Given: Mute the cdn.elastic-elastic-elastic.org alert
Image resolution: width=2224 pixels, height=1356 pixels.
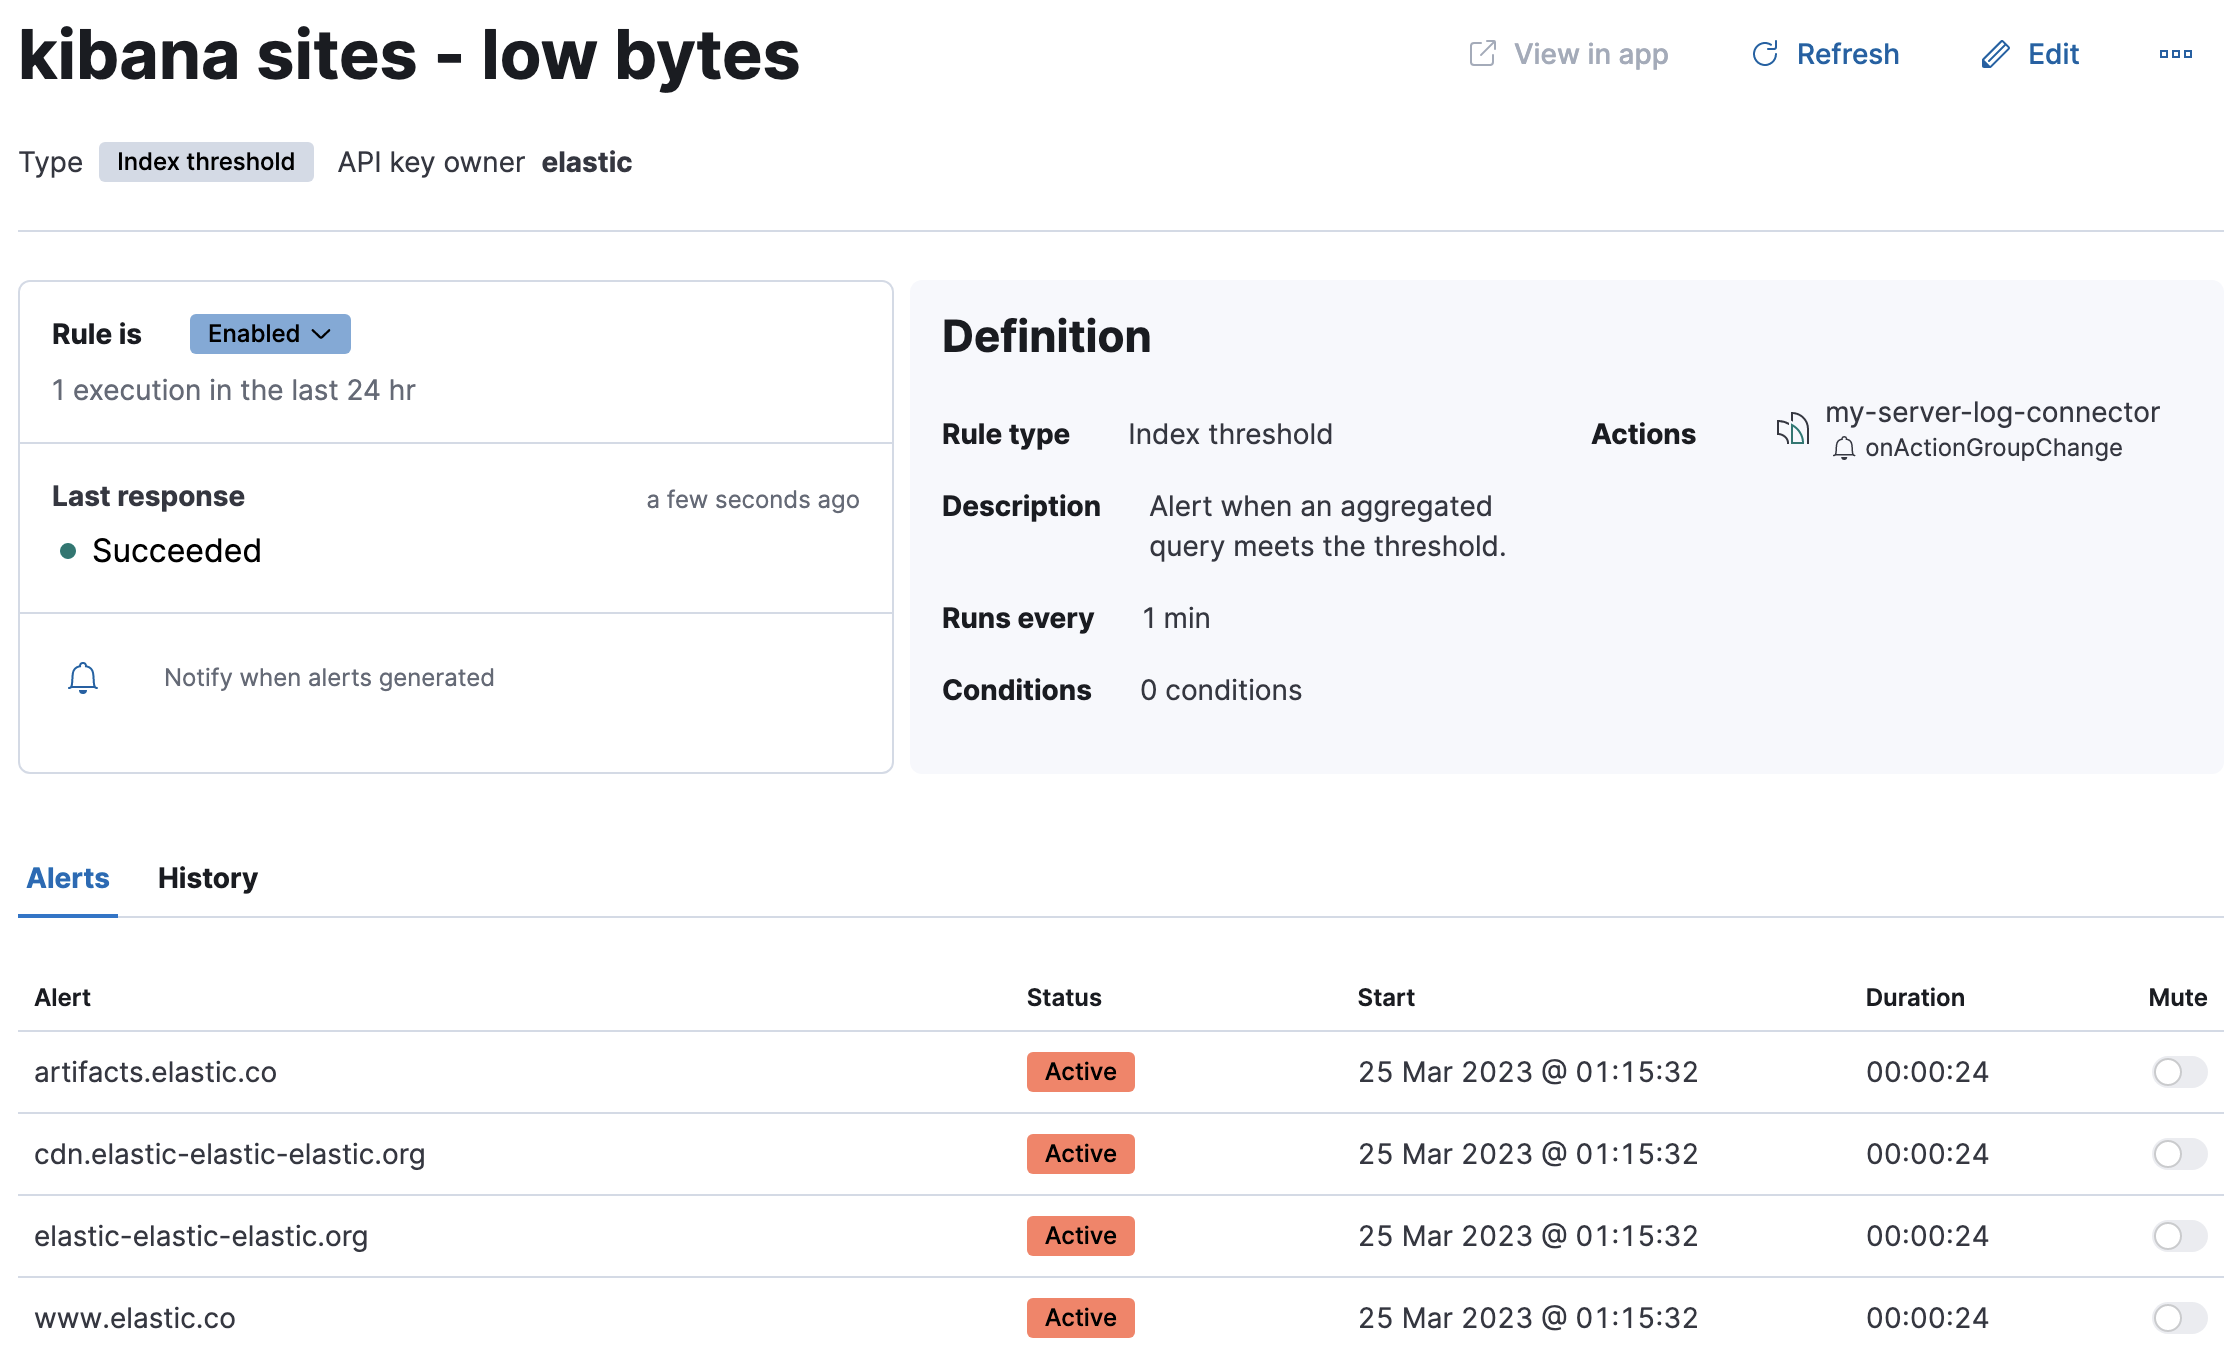Looking at the screenshot, I should [x=2179, y=1154].
